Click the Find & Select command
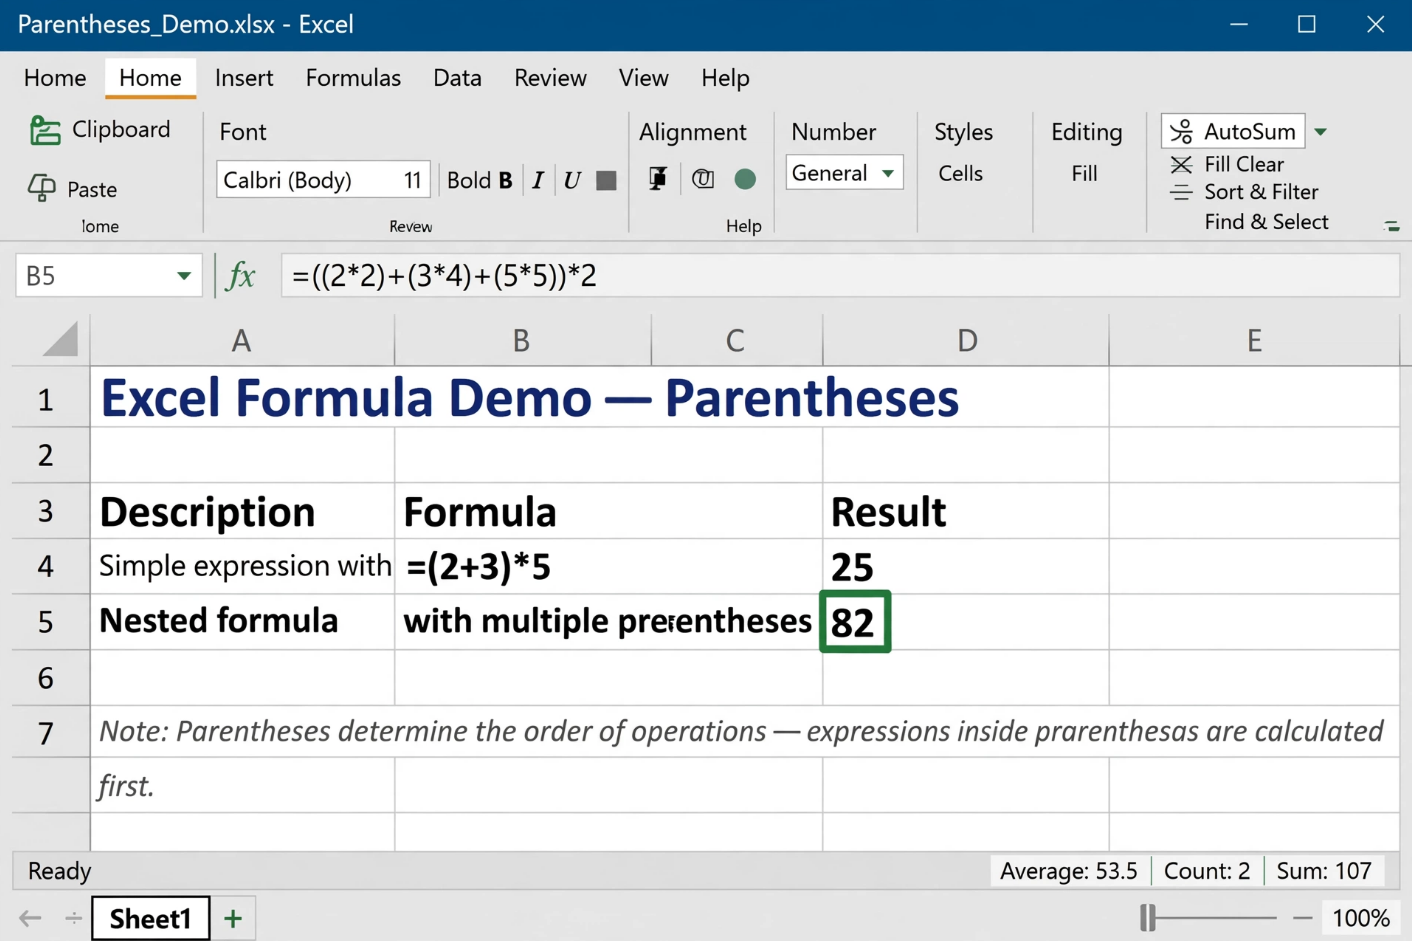This screenshot has height=941, width=1412. click(x=1266, y=222)
